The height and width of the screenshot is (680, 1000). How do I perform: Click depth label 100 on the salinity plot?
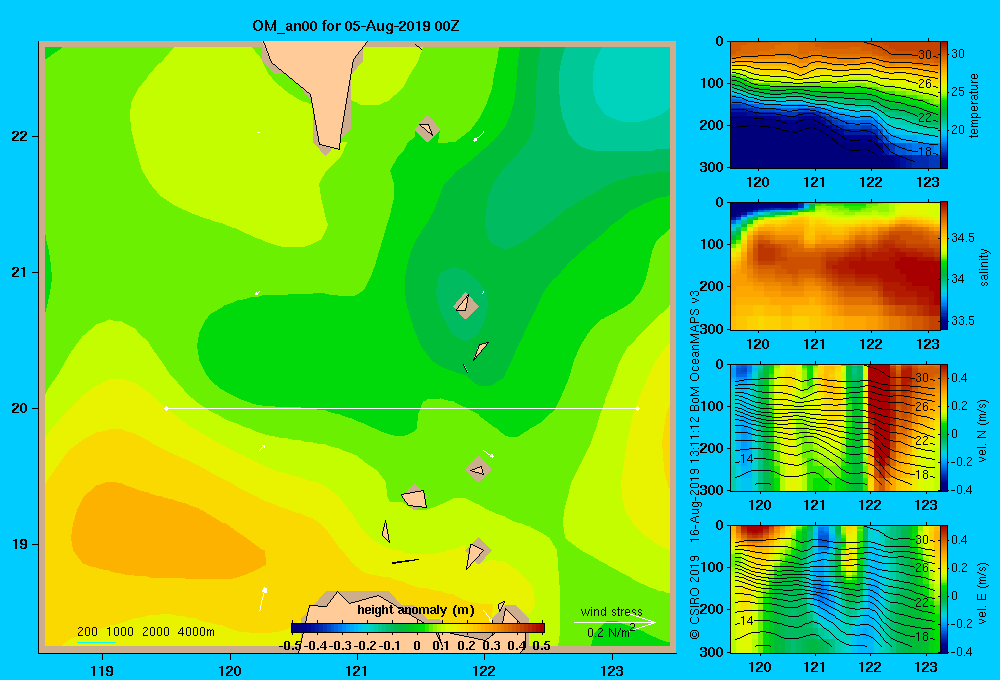coord(712,244)
